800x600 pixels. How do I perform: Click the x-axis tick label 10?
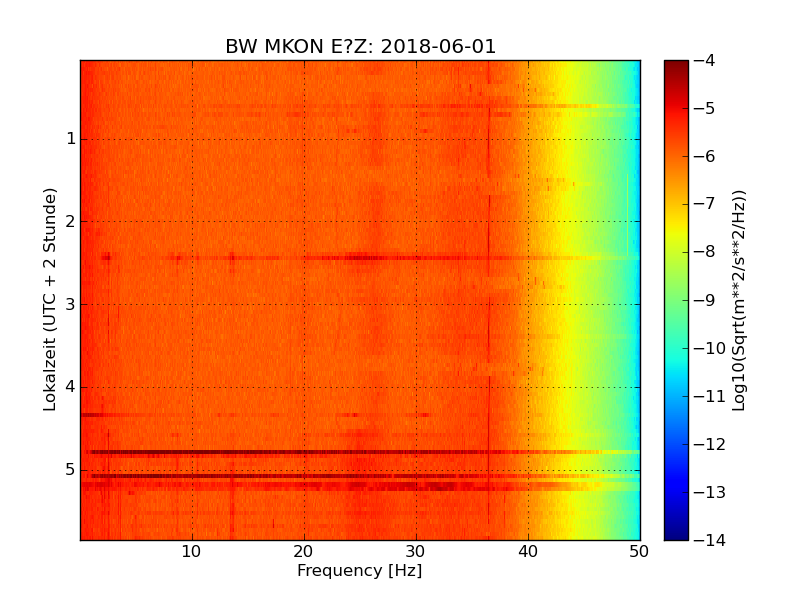click(x=191, y=552)
